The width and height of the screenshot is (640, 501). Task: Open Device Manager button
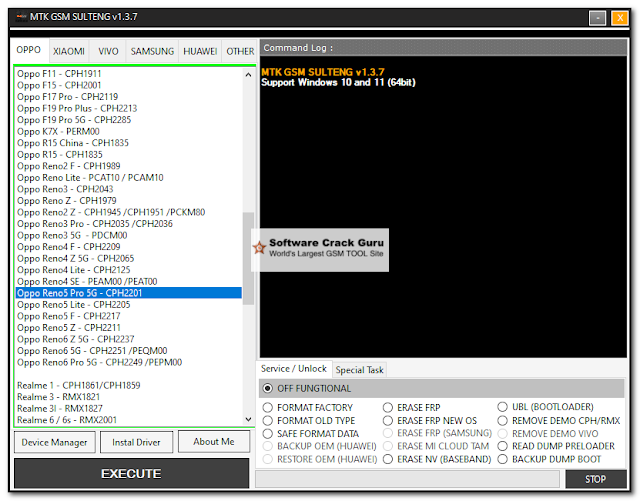(54, 442)
